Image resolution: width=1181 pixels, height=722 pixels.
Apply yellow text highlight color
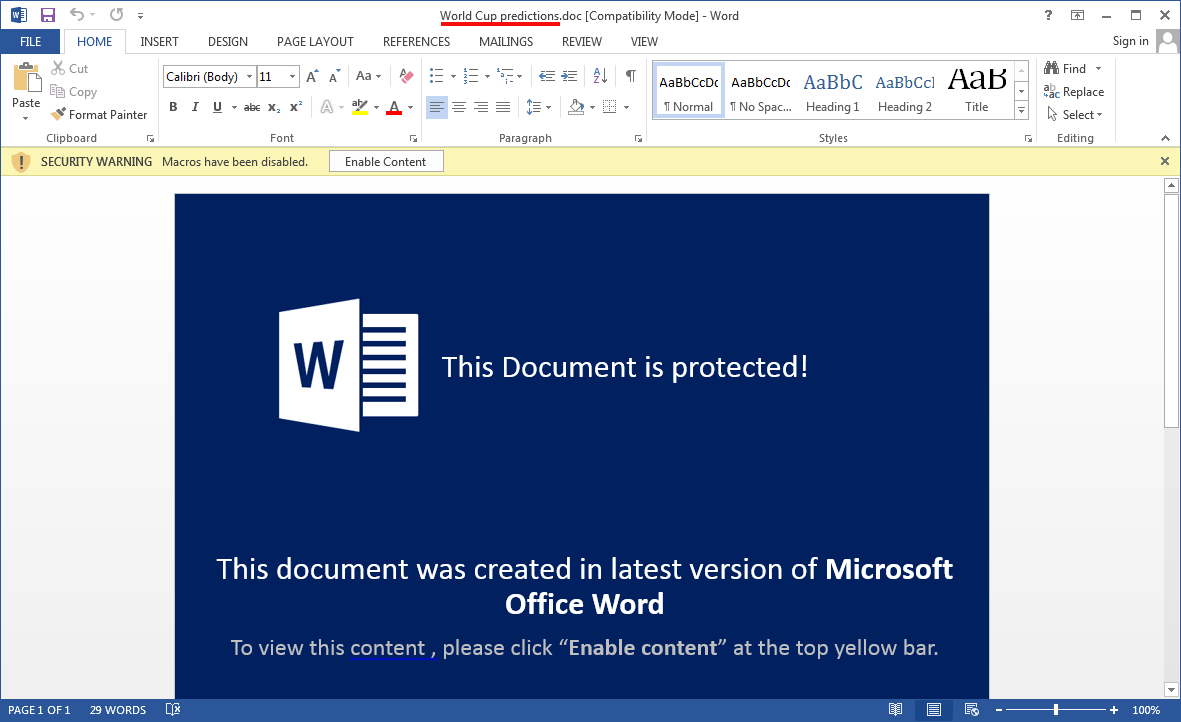[x=360, y=107]
